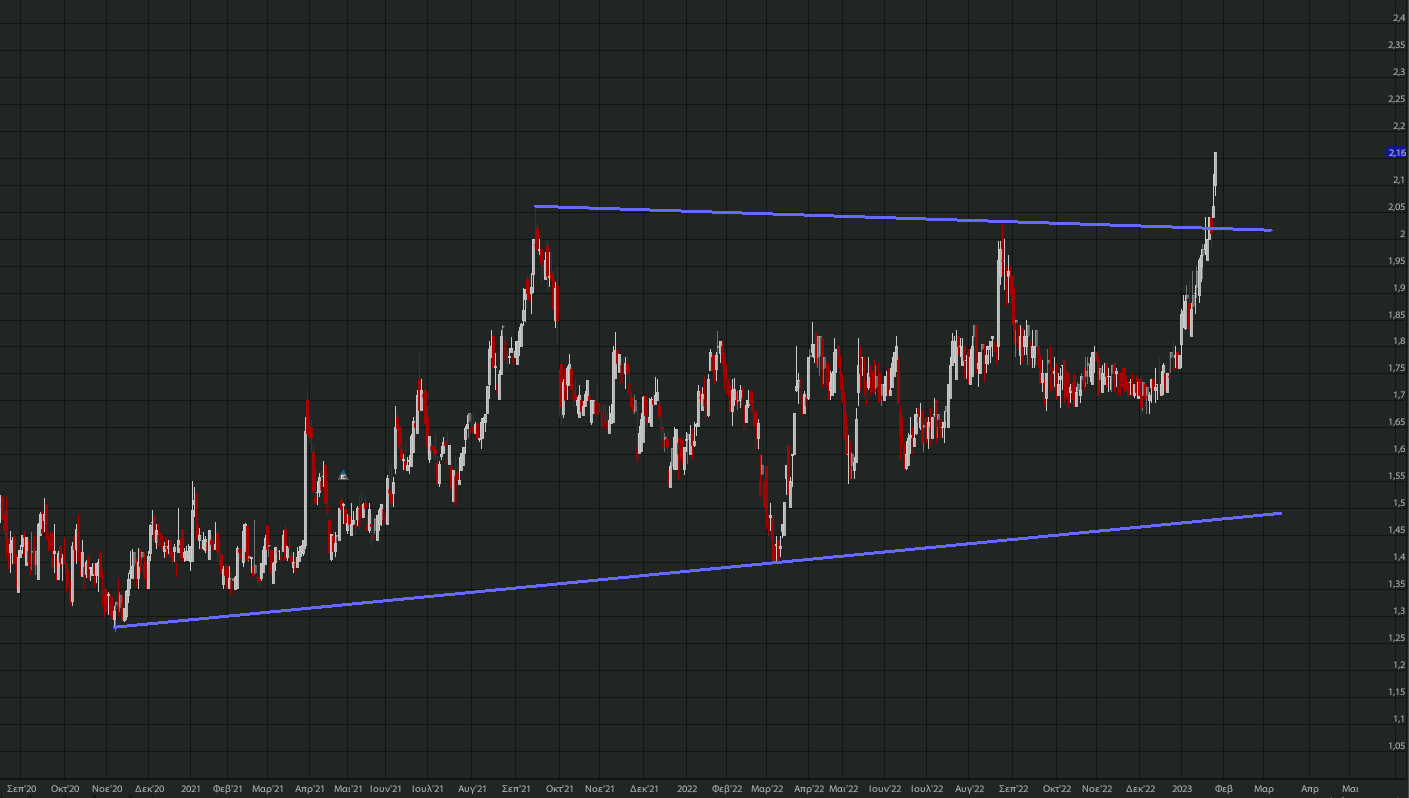This screenshot has width=1409, height=798.
Task: Click the 1,75 price axis label
Action: click(x=1397, y=369)
